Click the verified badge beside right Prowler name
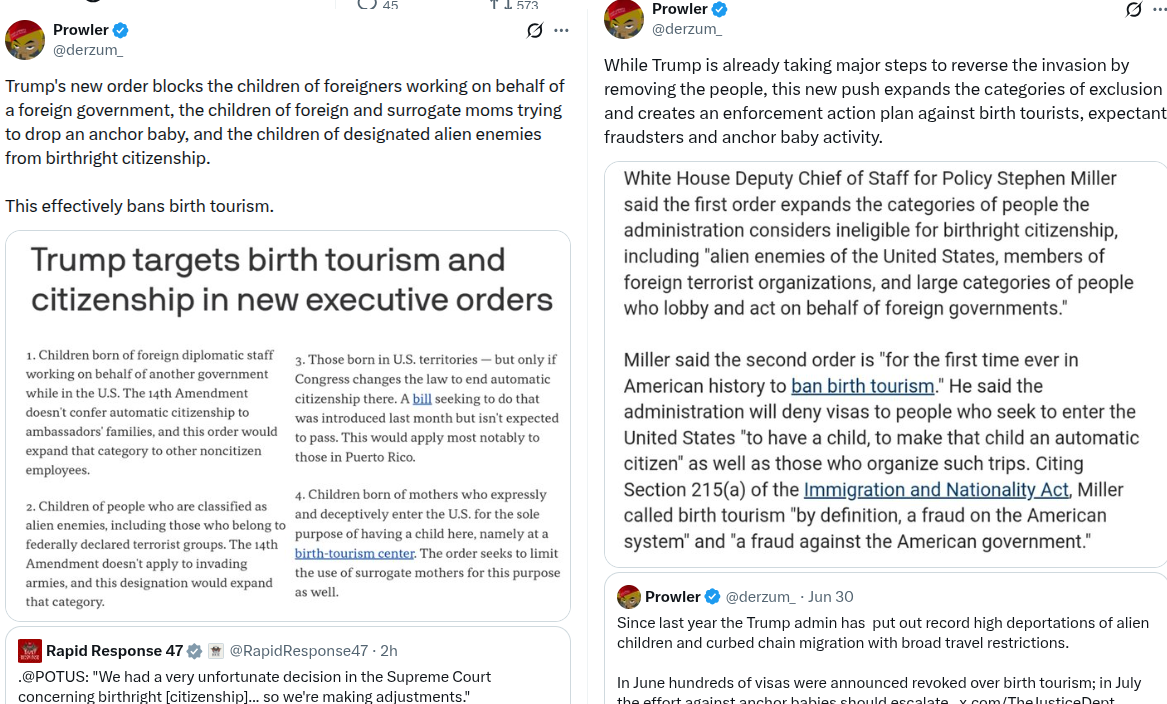Viewport: 1167px width, 704px height. click(x=720, y=10)
